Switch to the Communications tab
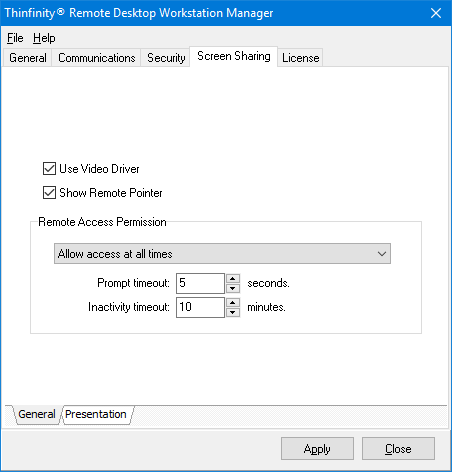Viewport: 452px width, 472px height. pos(97,58)
